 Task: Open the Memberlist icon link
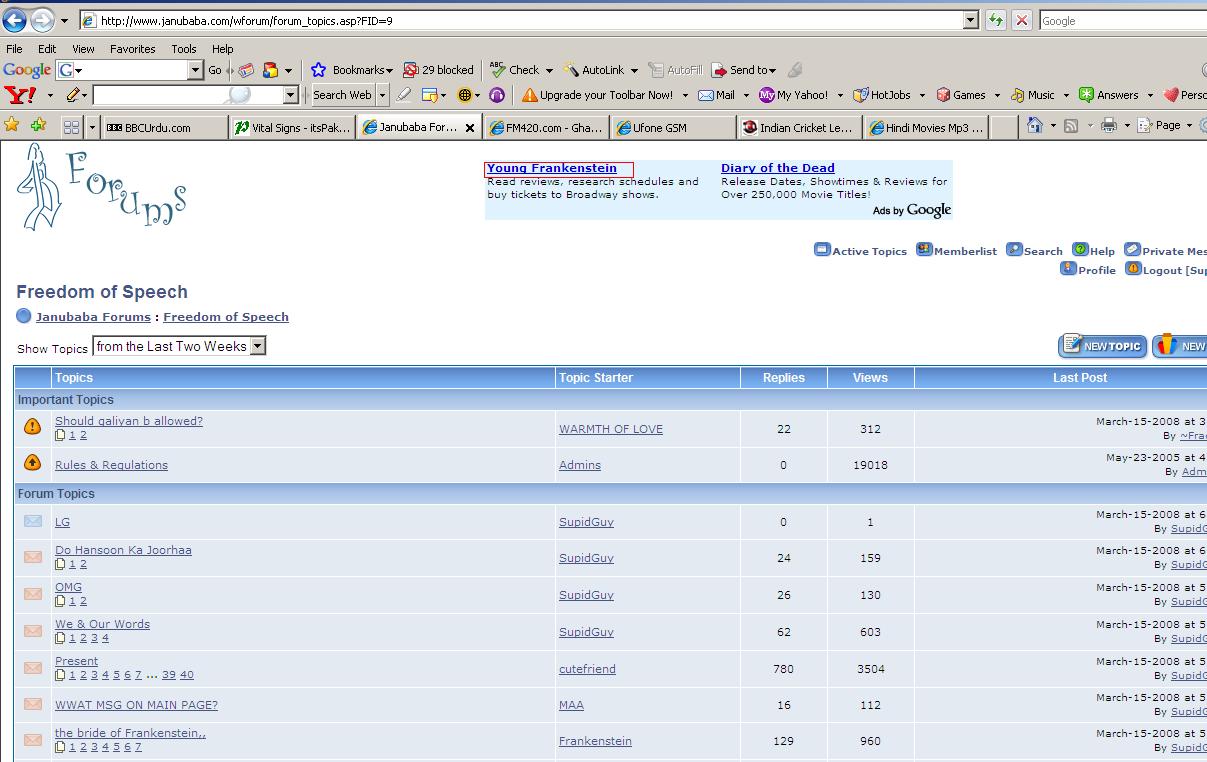(956, 251)
